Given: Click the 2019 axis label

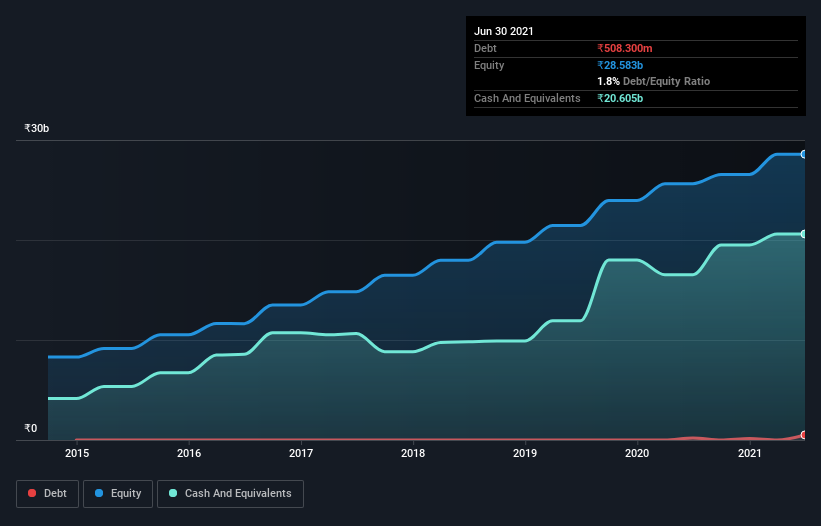Looking at the screenshot, I should pyautogui.click(x=525, y=453).
